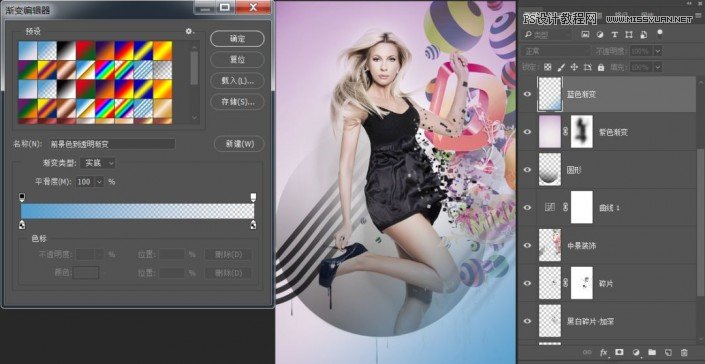The height and width of the screenshot is (364, 705).
Task: Hide the 蓝色渐变 layer
Action: (x=528, y=94)
